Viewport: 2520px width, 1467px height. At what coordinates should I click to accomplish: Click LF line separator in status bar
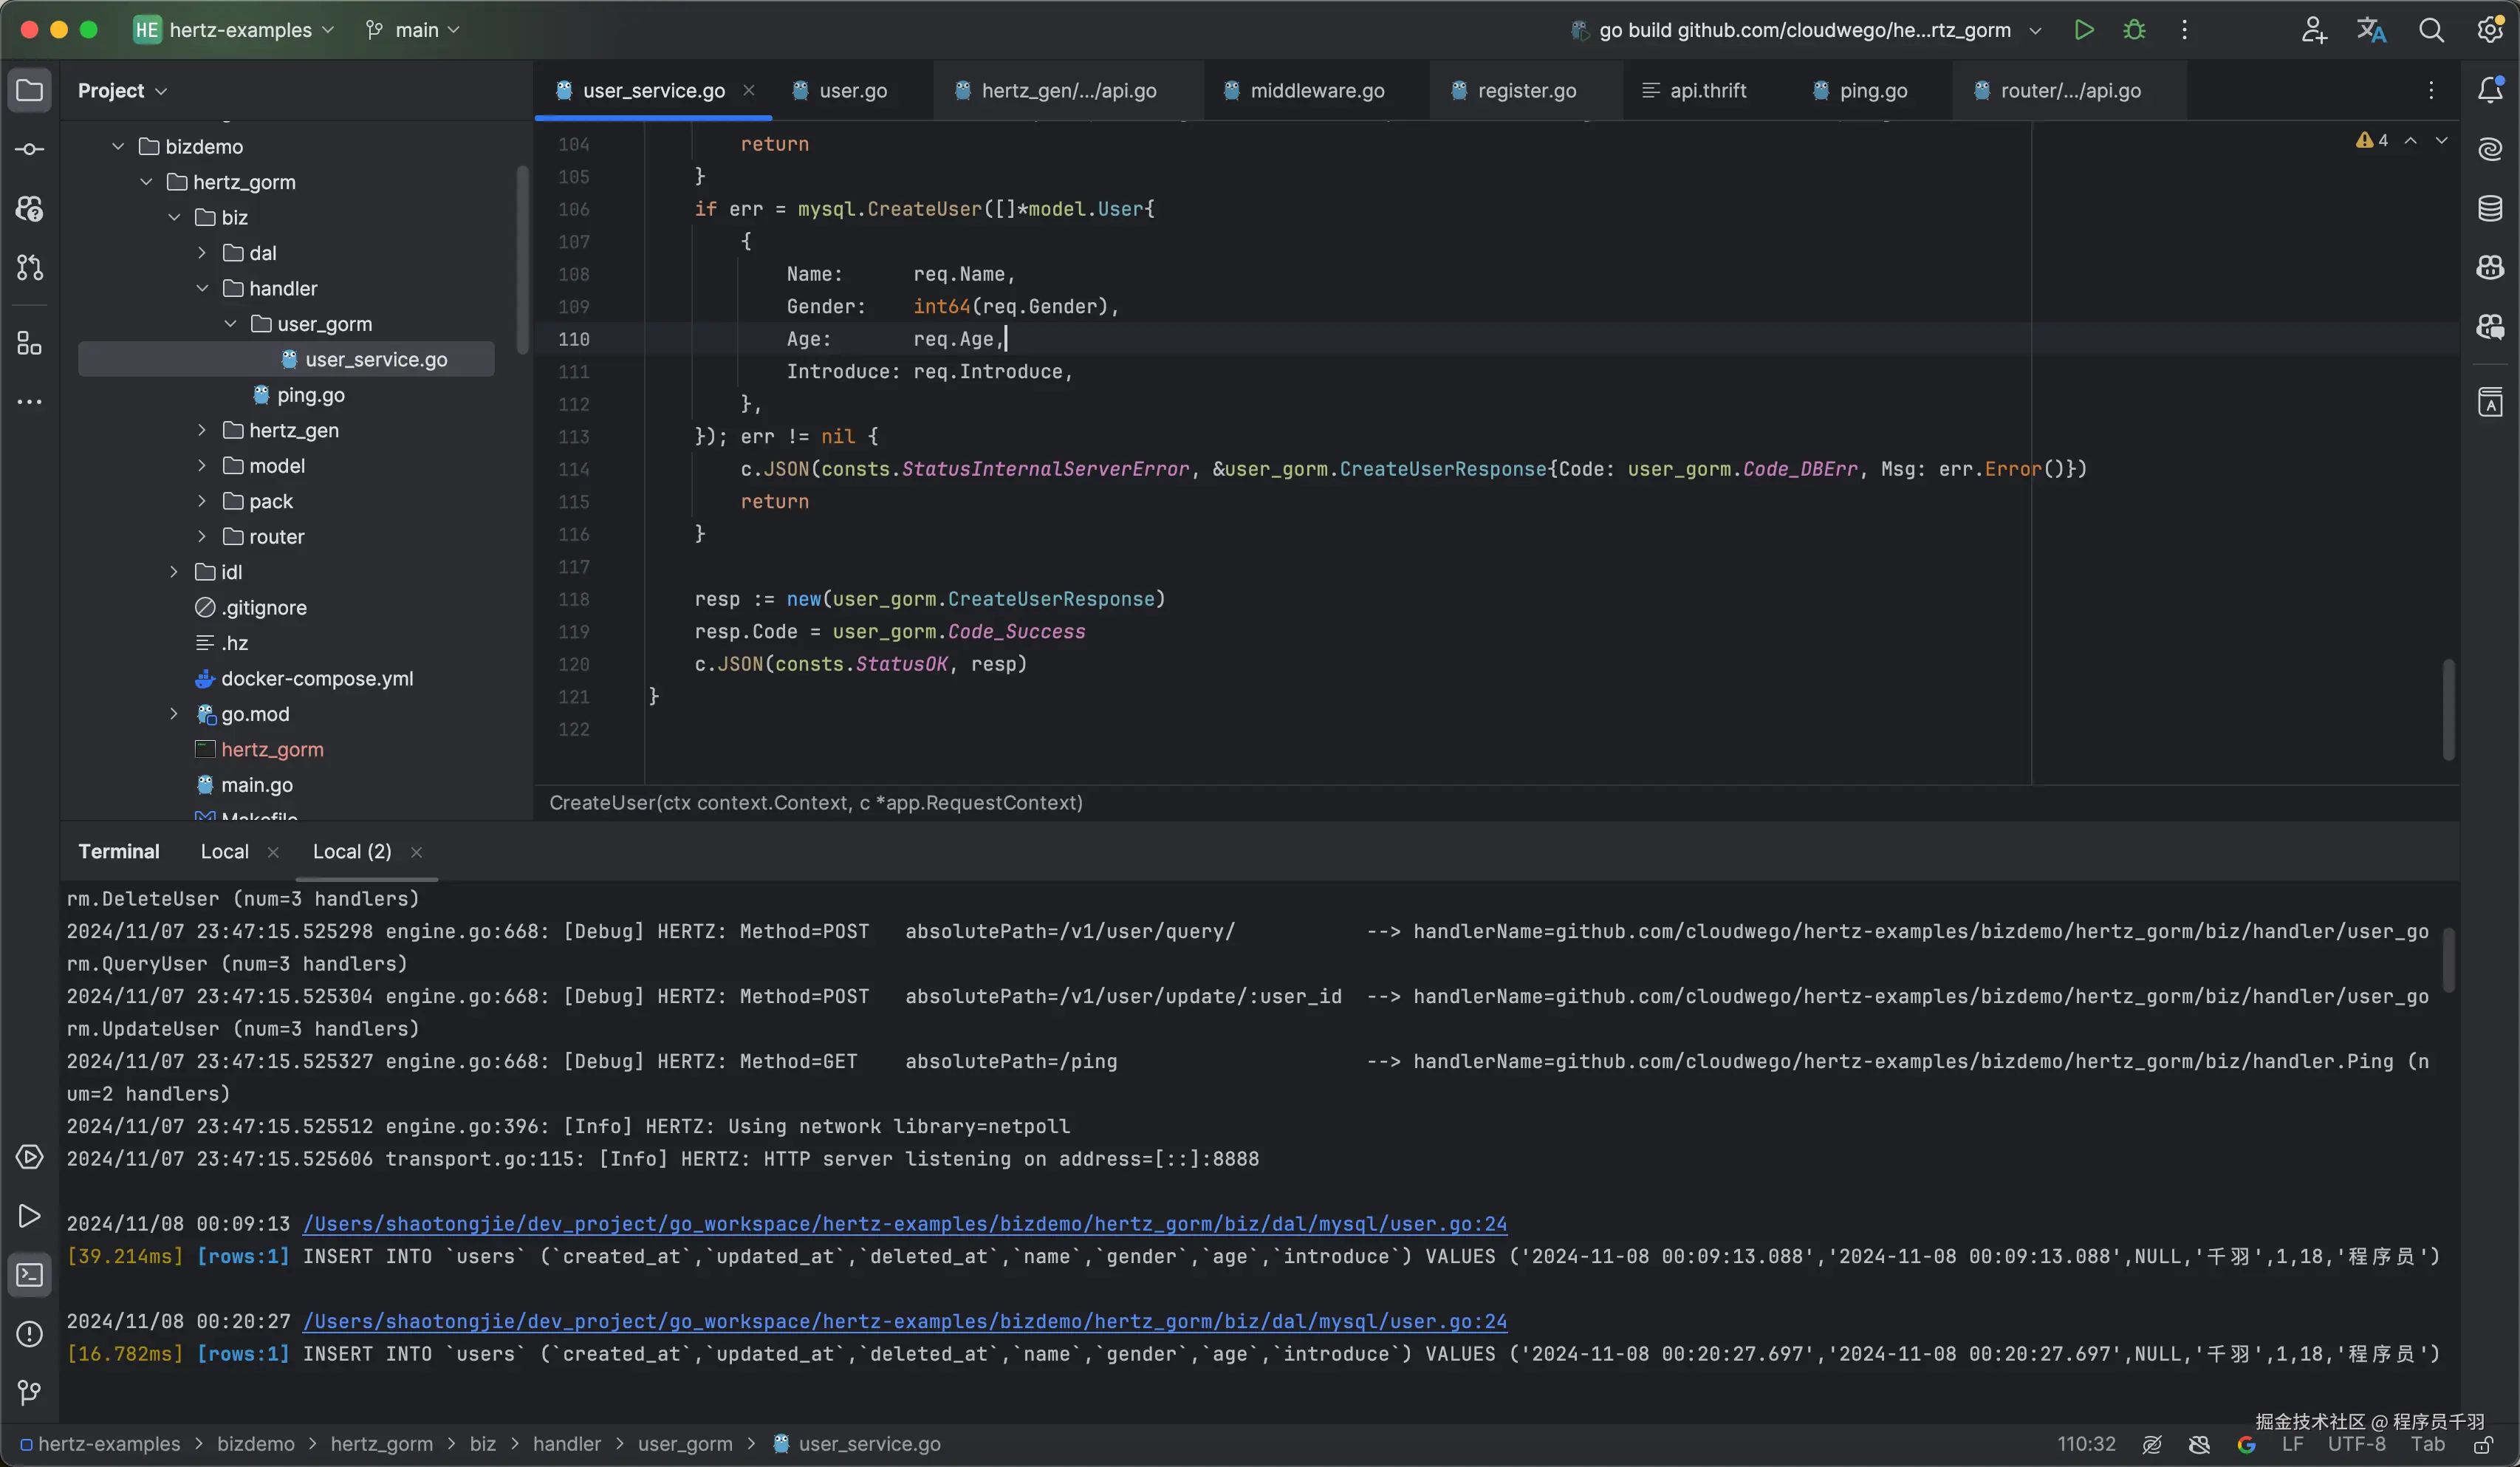coord(2292,1444)
